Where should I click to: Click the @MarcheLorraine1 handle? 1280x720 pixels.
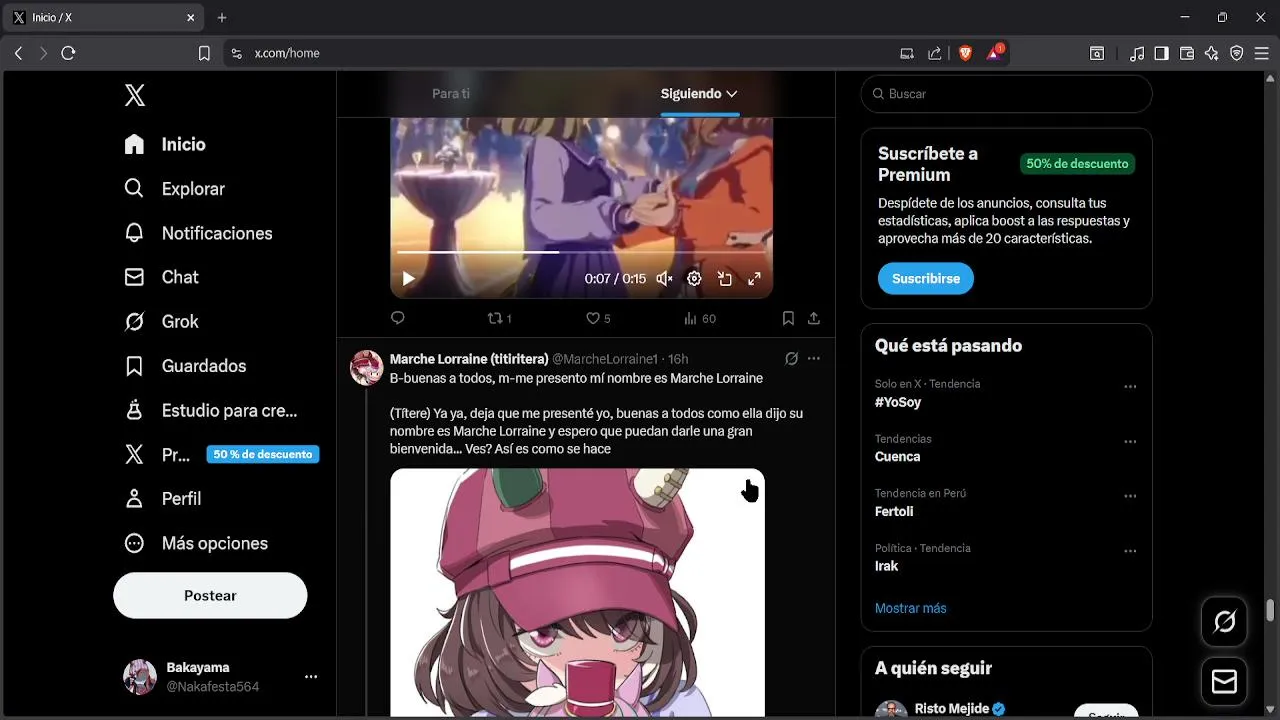point(605,359)
